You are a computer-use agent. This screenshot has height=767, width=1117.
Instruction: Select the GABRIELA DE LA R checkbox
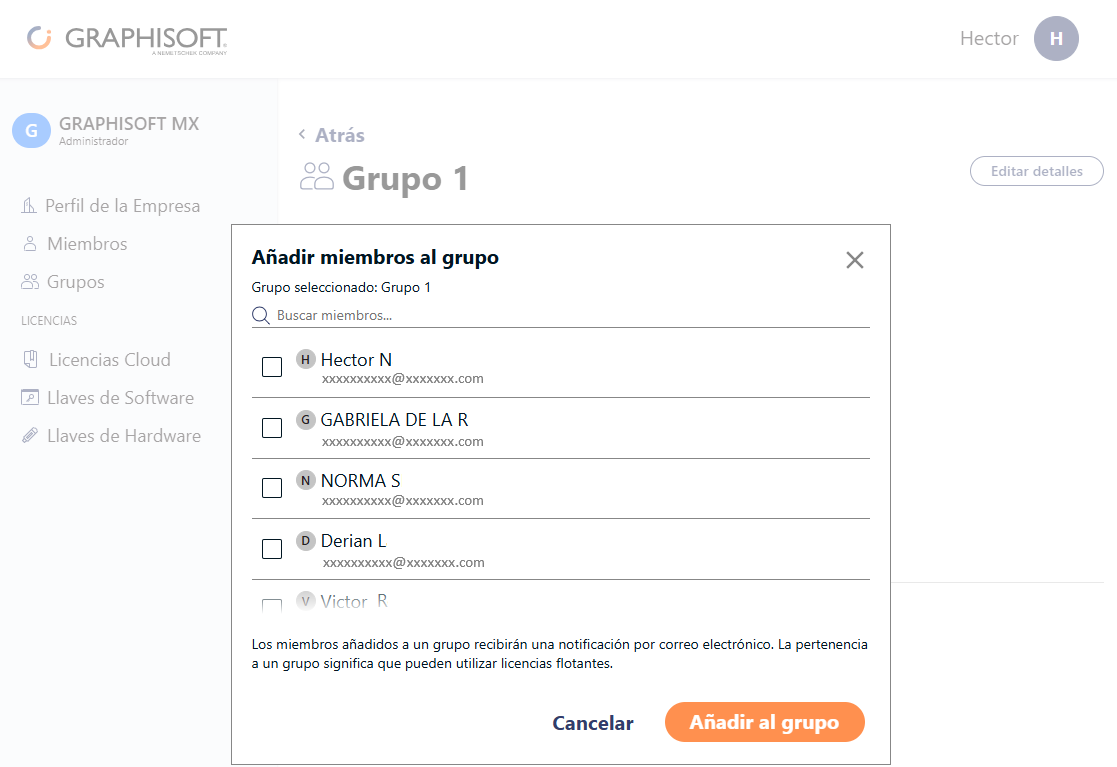tap(272, 428)
